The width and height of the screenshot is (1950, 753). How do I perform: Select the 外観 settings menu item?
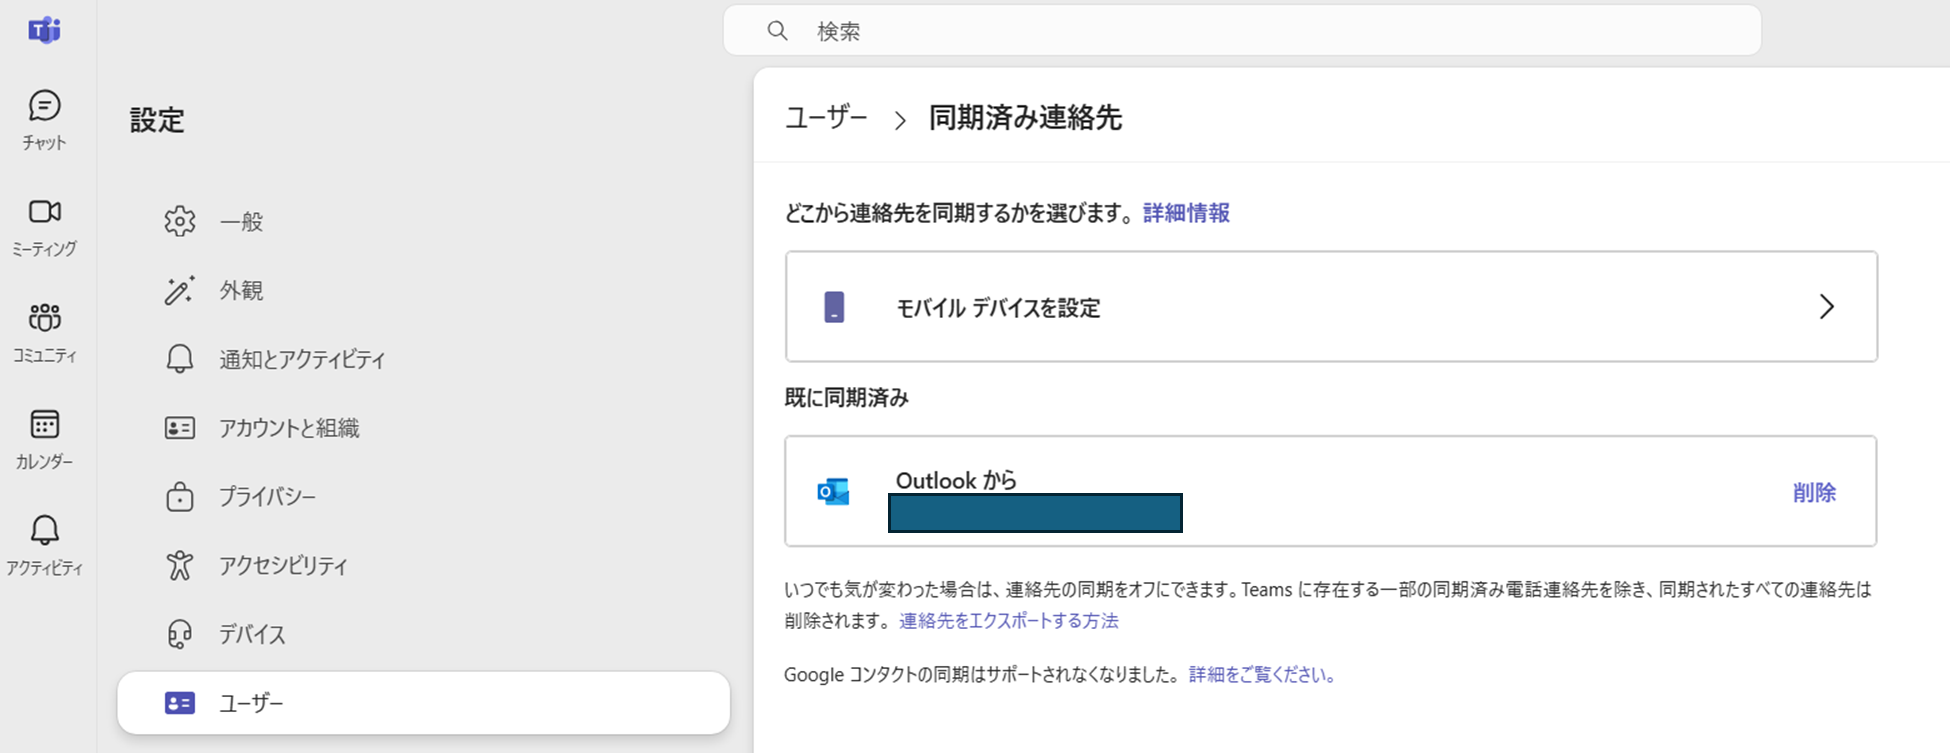[x=423, y=290]
